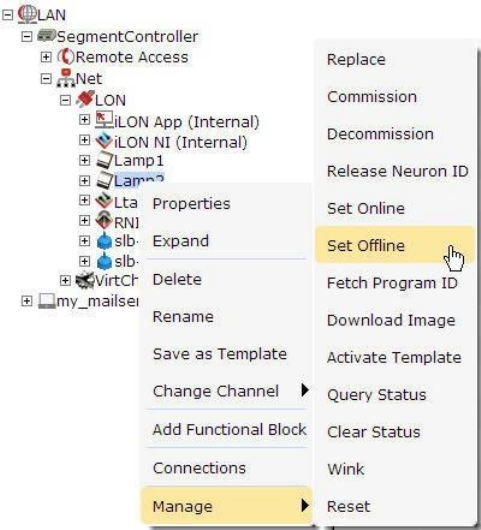
Task: Select the my_mailserver tree item
Action: [x=97, y=300]
